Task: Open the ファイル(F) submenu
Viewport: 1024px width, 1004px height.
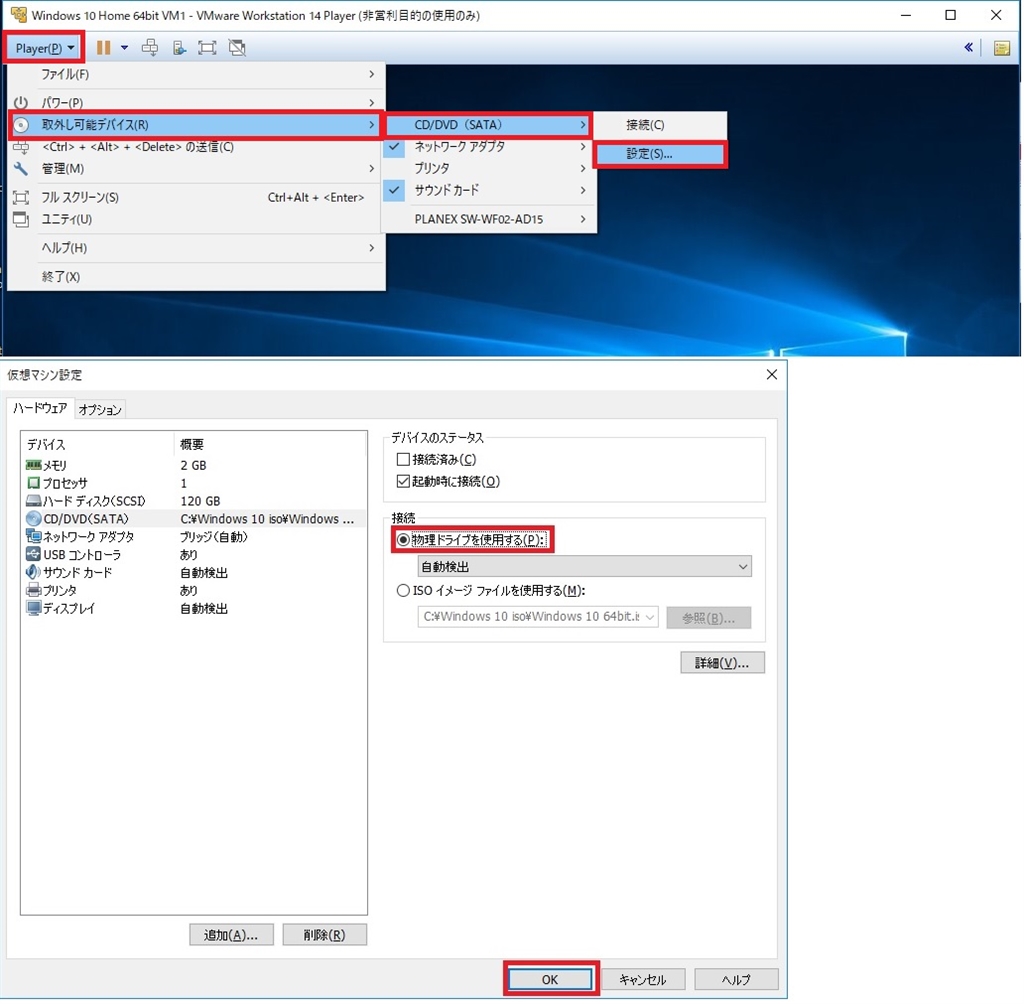Action: point(195,74)
